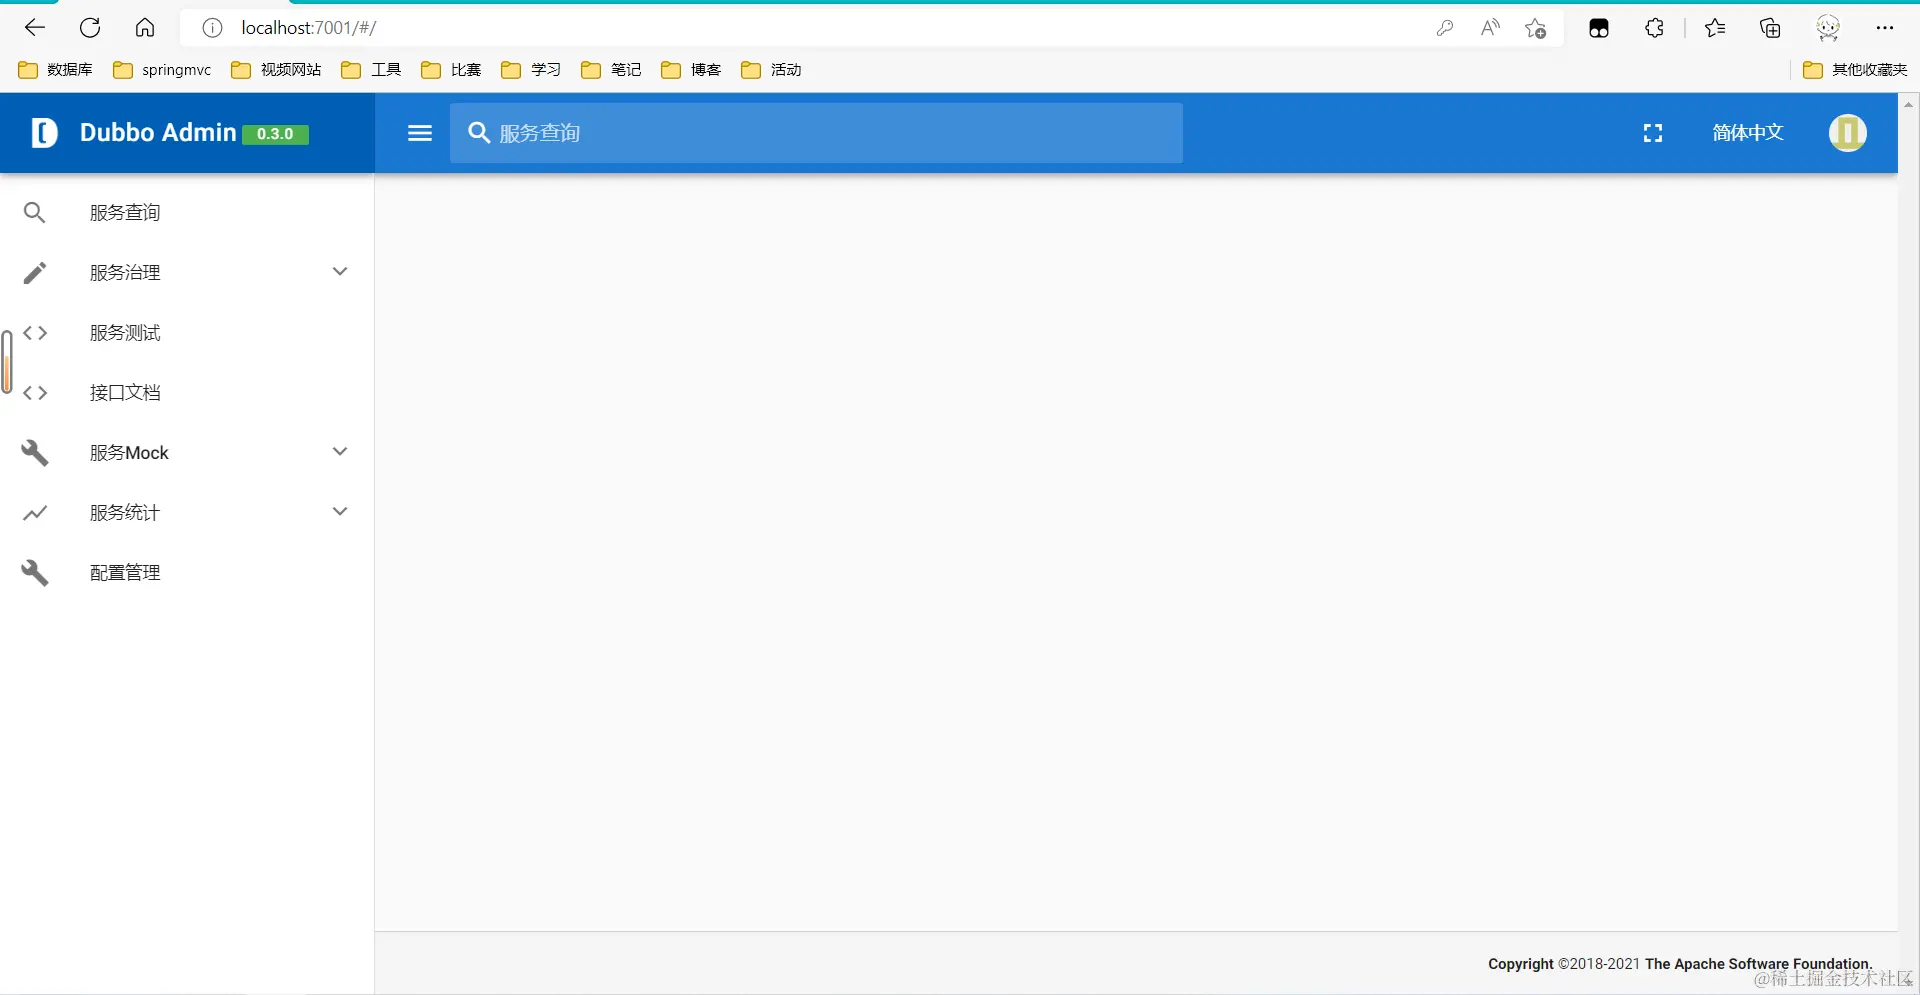This screenshot has height=995, width=1920.
Task: Click the search magnifier icon in header
Action: pyautogui.click(x=479, y=133)
